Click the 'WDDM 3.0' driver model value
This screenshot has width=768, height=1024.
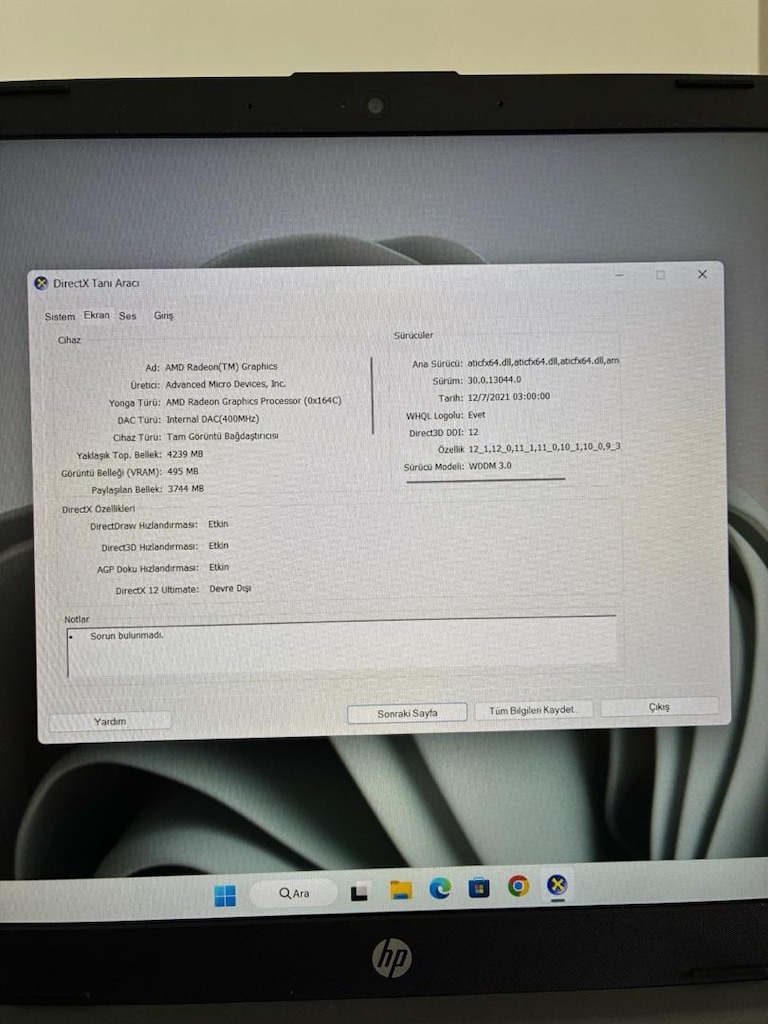(x=490, y=466)
